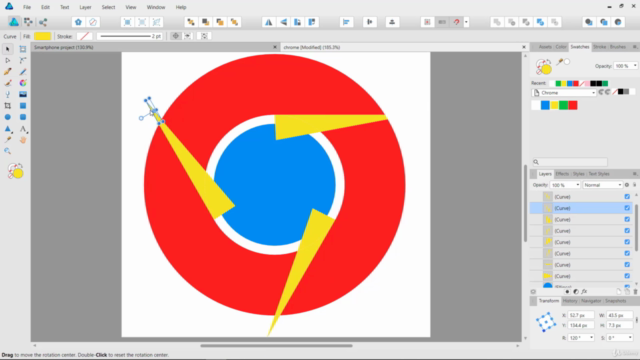
Task: Click the canvas horizontal scrollbar
Action: [x=276, y=345]
